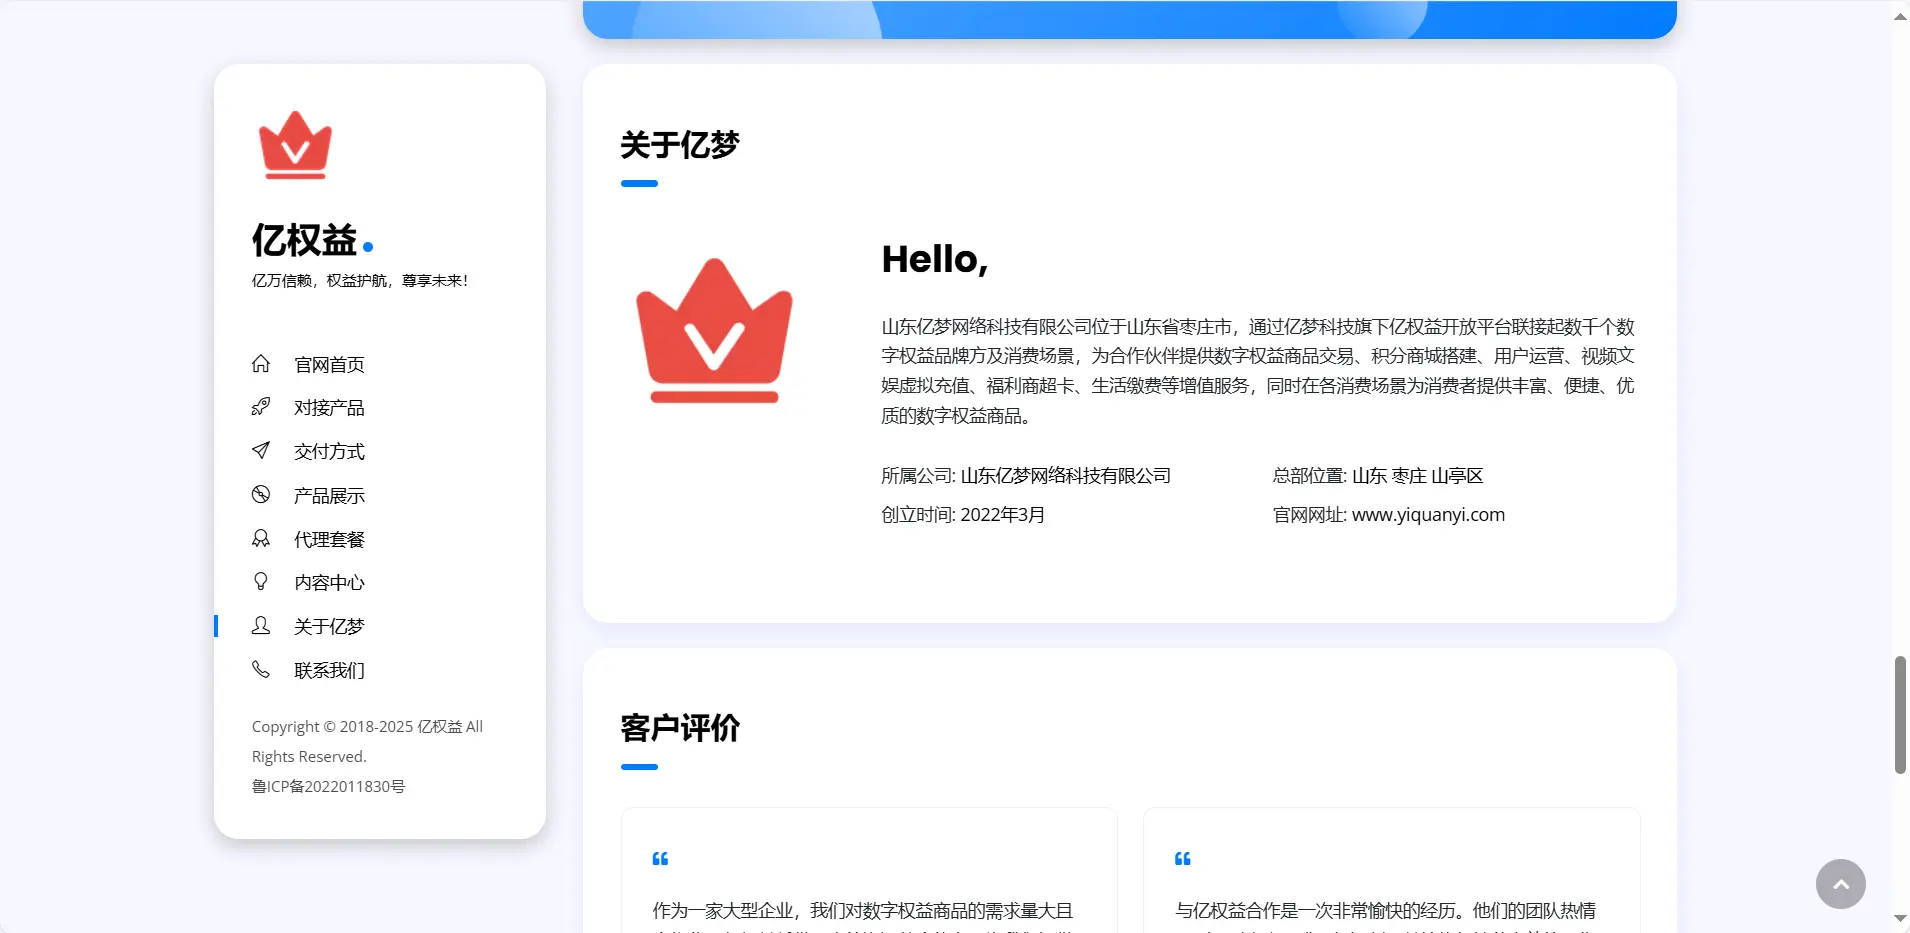Select the 代理套餐 people icon
1910x933 pixels.
261,538
